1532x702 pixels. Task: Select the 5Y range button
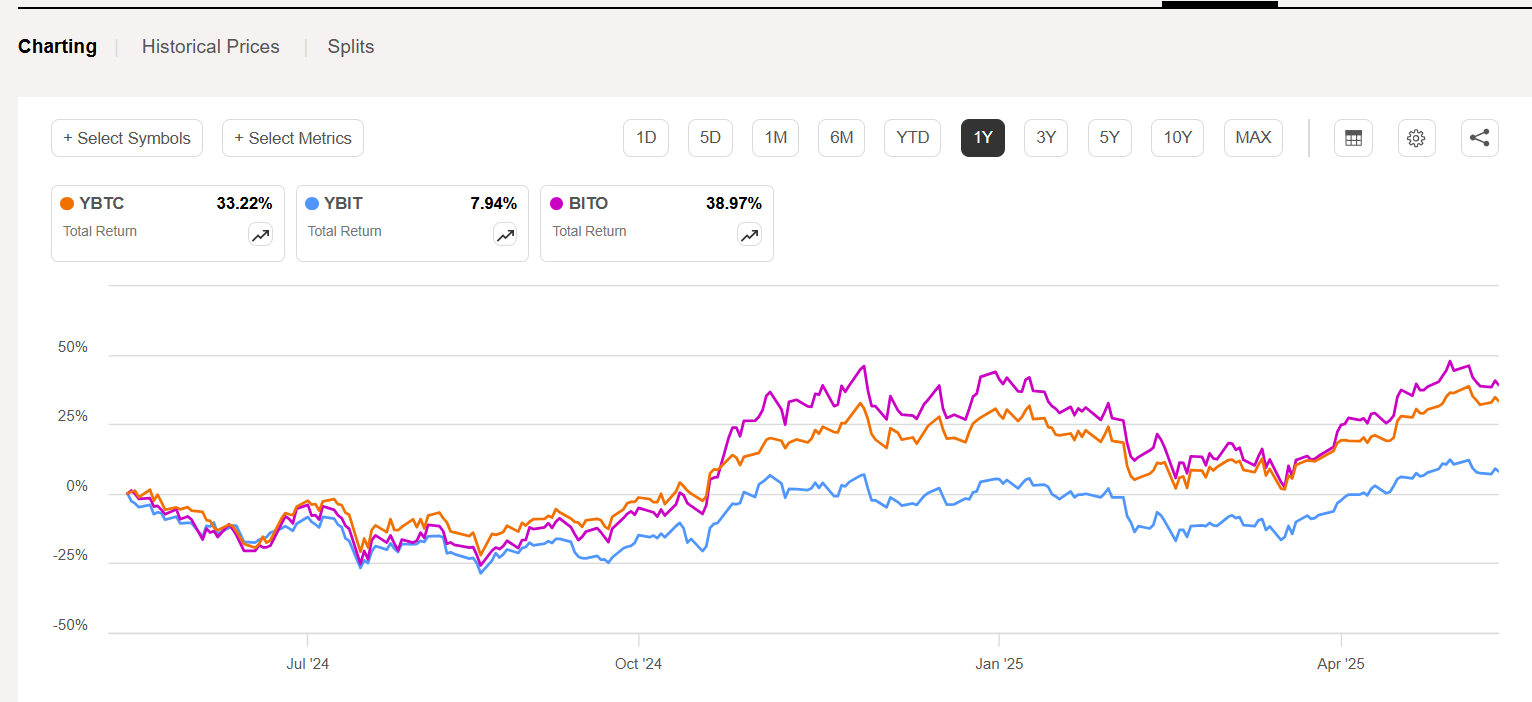coord(1109,138)
